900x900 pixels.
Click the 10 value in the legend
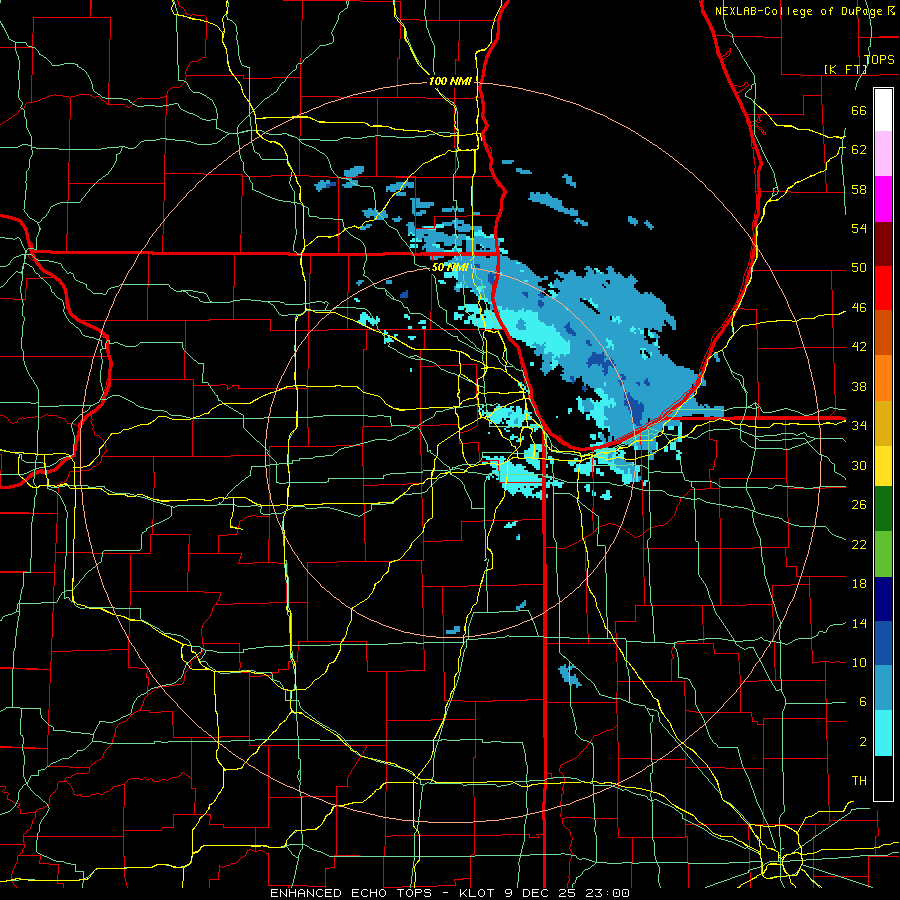(x=859, y=662)
